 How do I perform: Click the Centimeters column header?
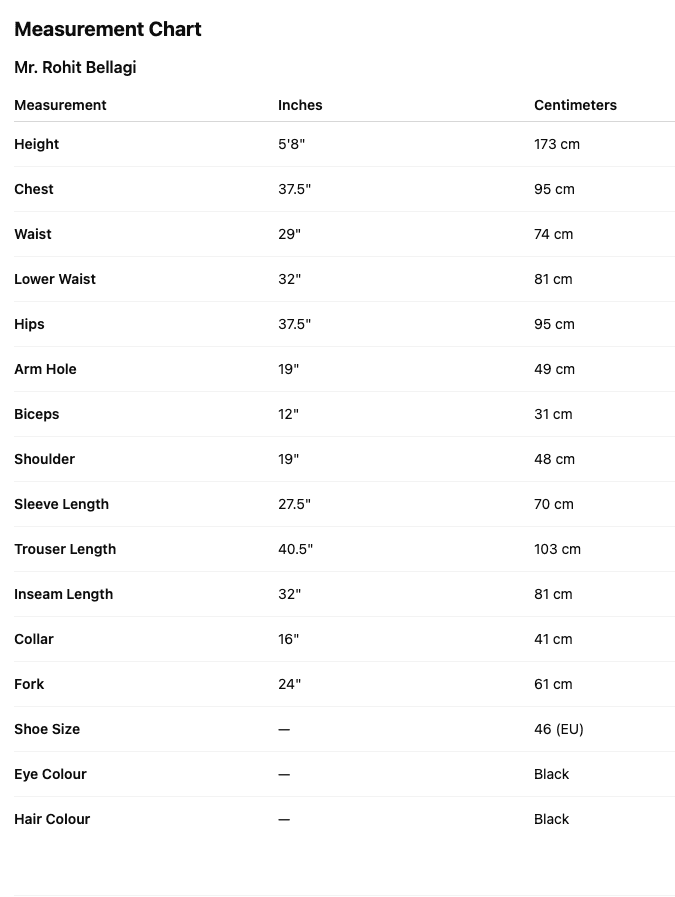pos(575,105)
